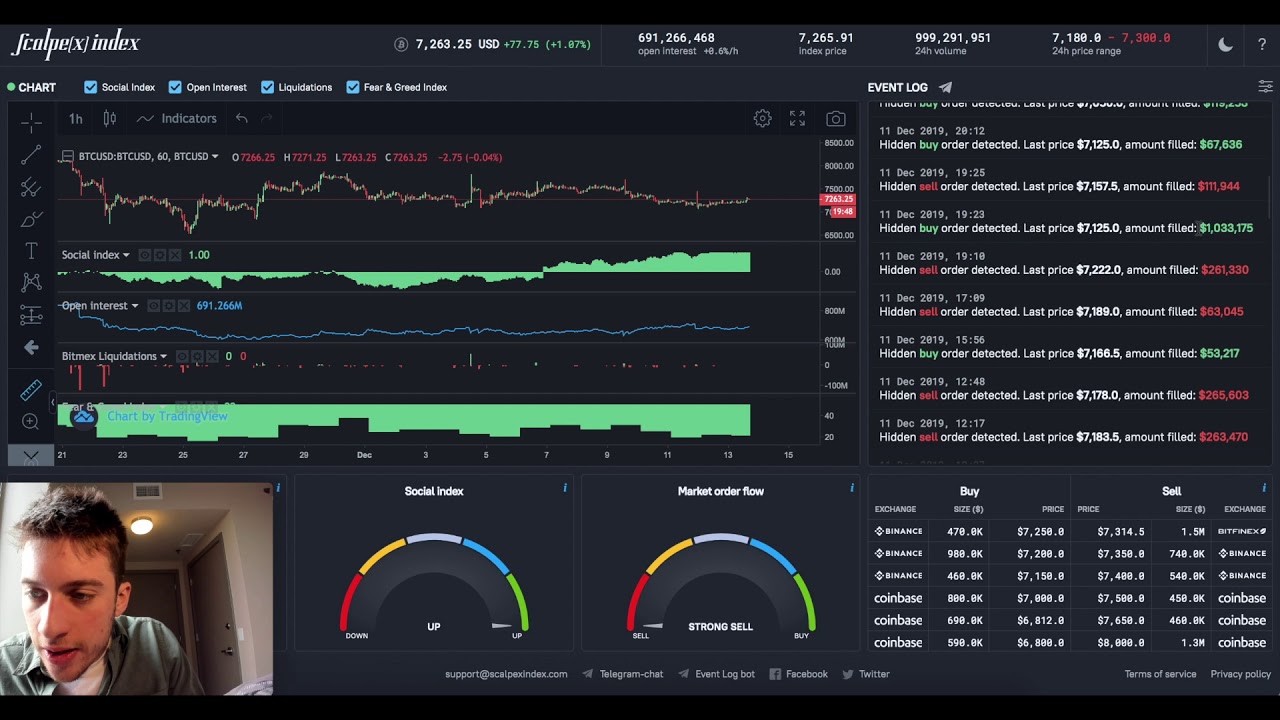This screenshot has height=720, width=1280.
Task: Select Bitfinex sell row at $7,314.5
Action: click(1171, 532)
